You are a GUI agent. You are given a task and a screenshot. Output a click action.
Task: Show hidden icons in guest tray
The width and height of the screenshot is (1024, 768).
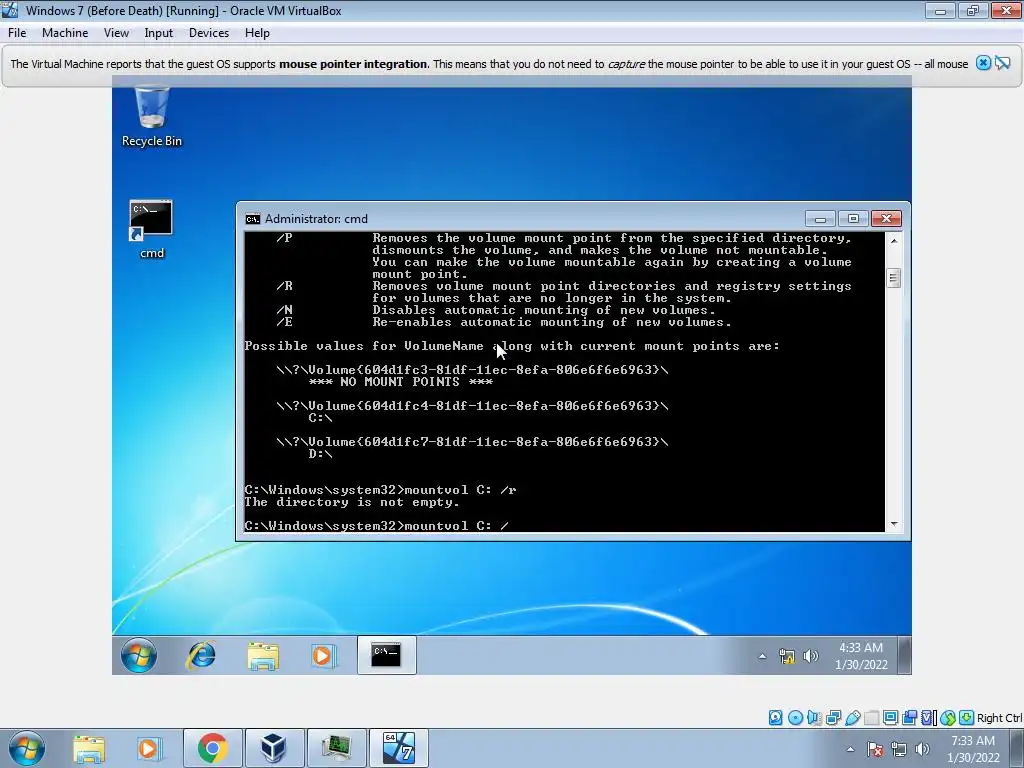tap(762, 656)
